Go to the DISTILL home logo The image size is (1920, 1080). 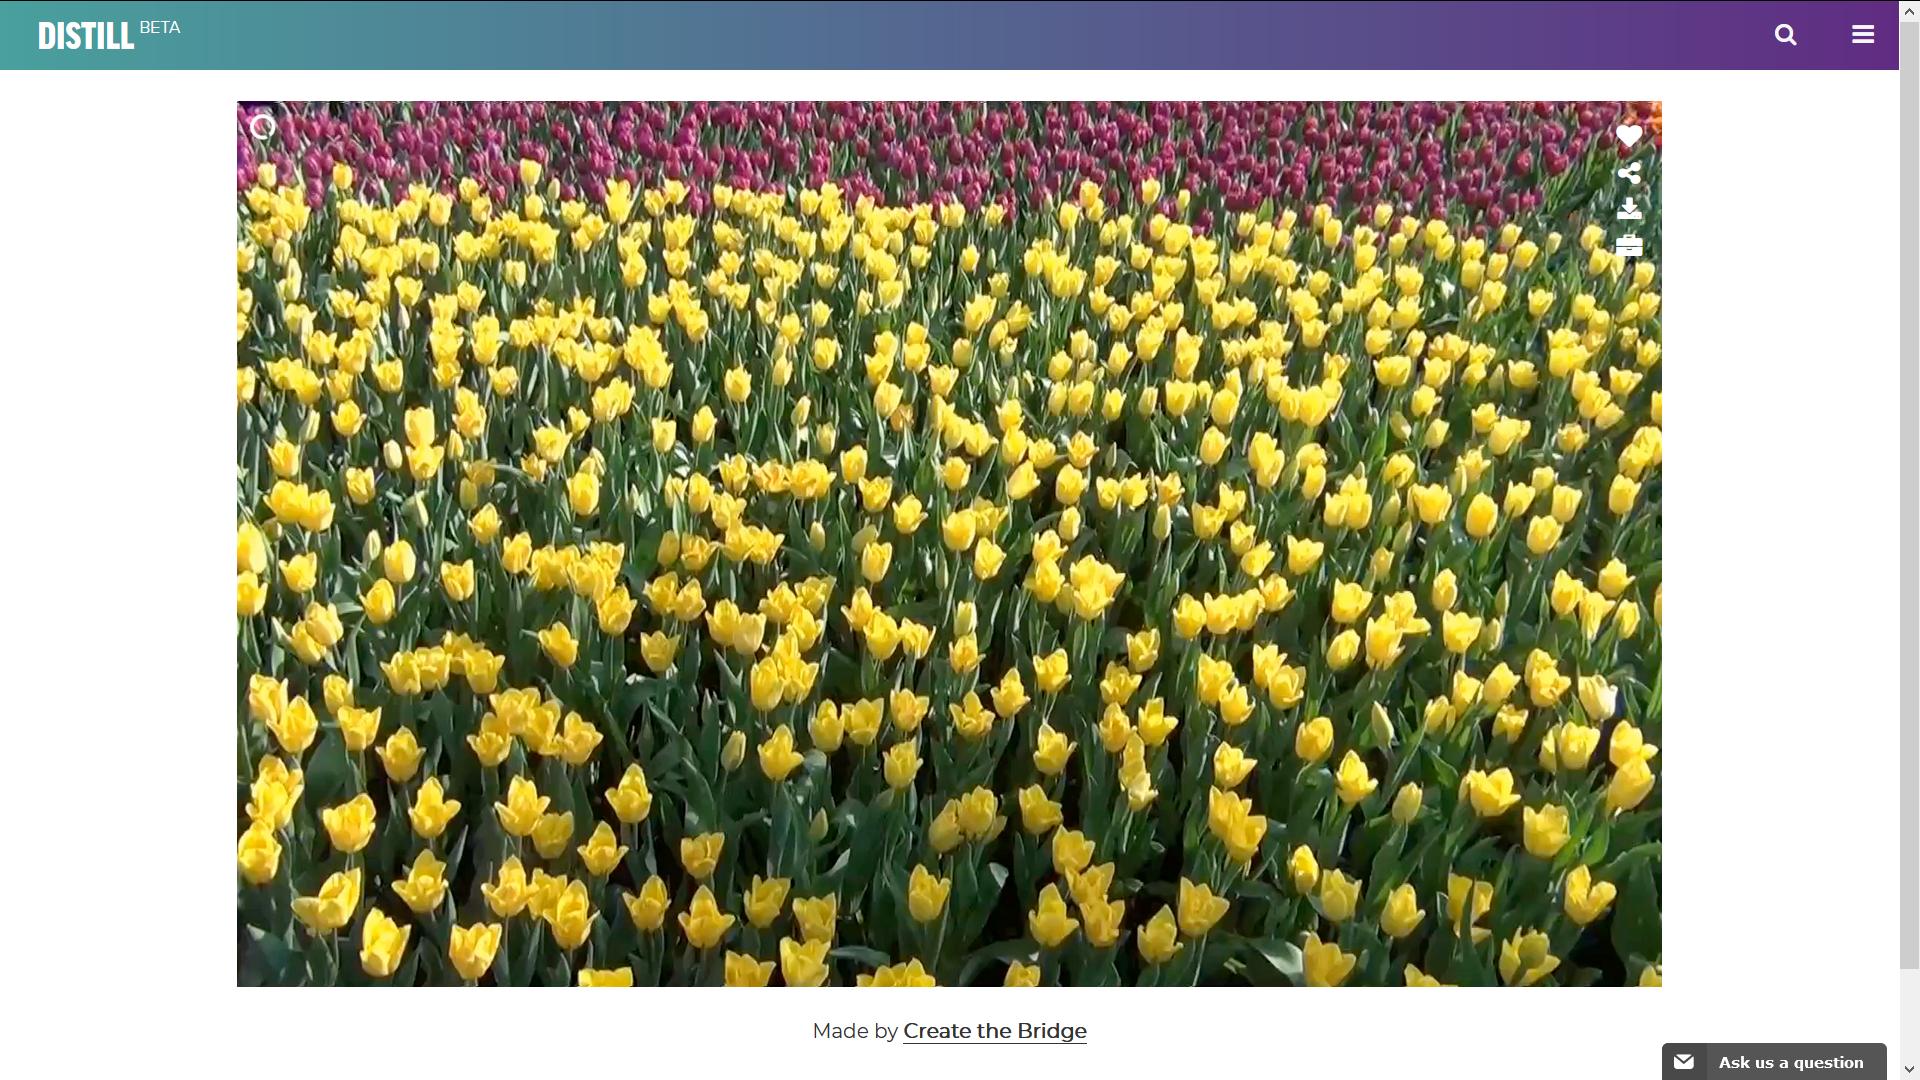click(x=86, y=36)
